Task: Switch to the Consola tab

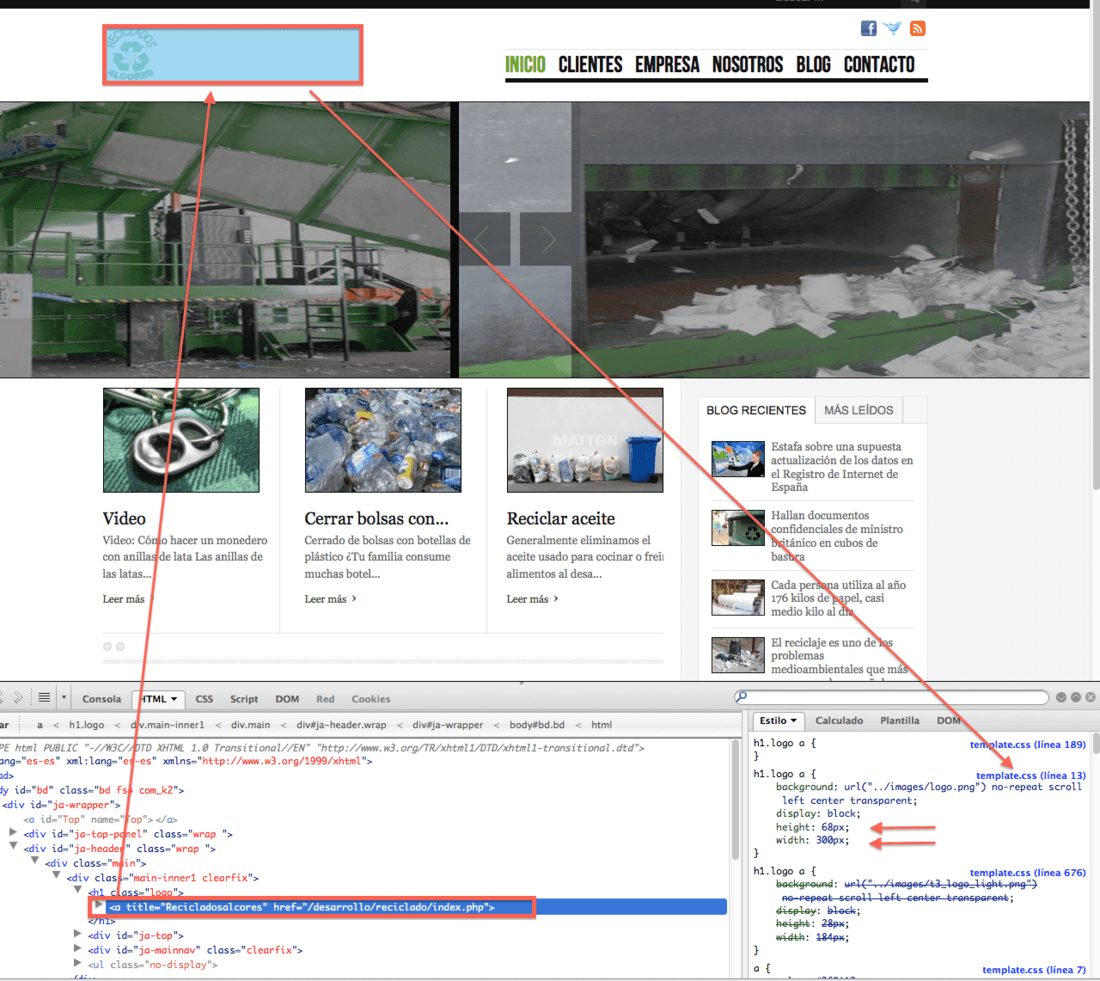Action: pos(102,699)
